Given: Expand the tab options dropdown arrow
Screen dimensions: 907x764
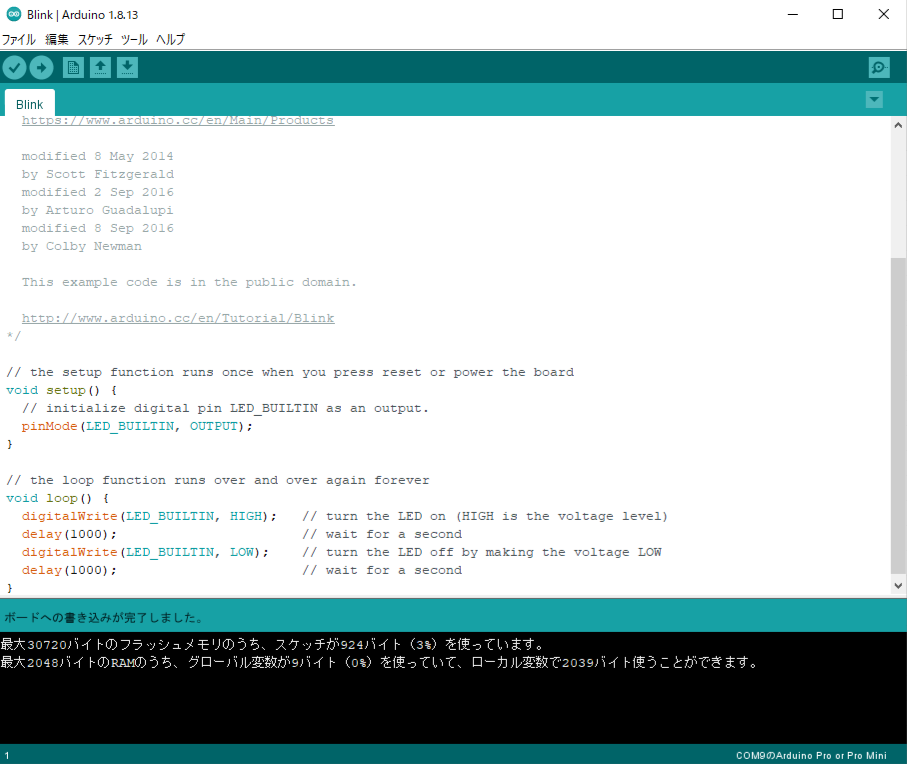Looking at the screenshot, I should click(874, 99).
